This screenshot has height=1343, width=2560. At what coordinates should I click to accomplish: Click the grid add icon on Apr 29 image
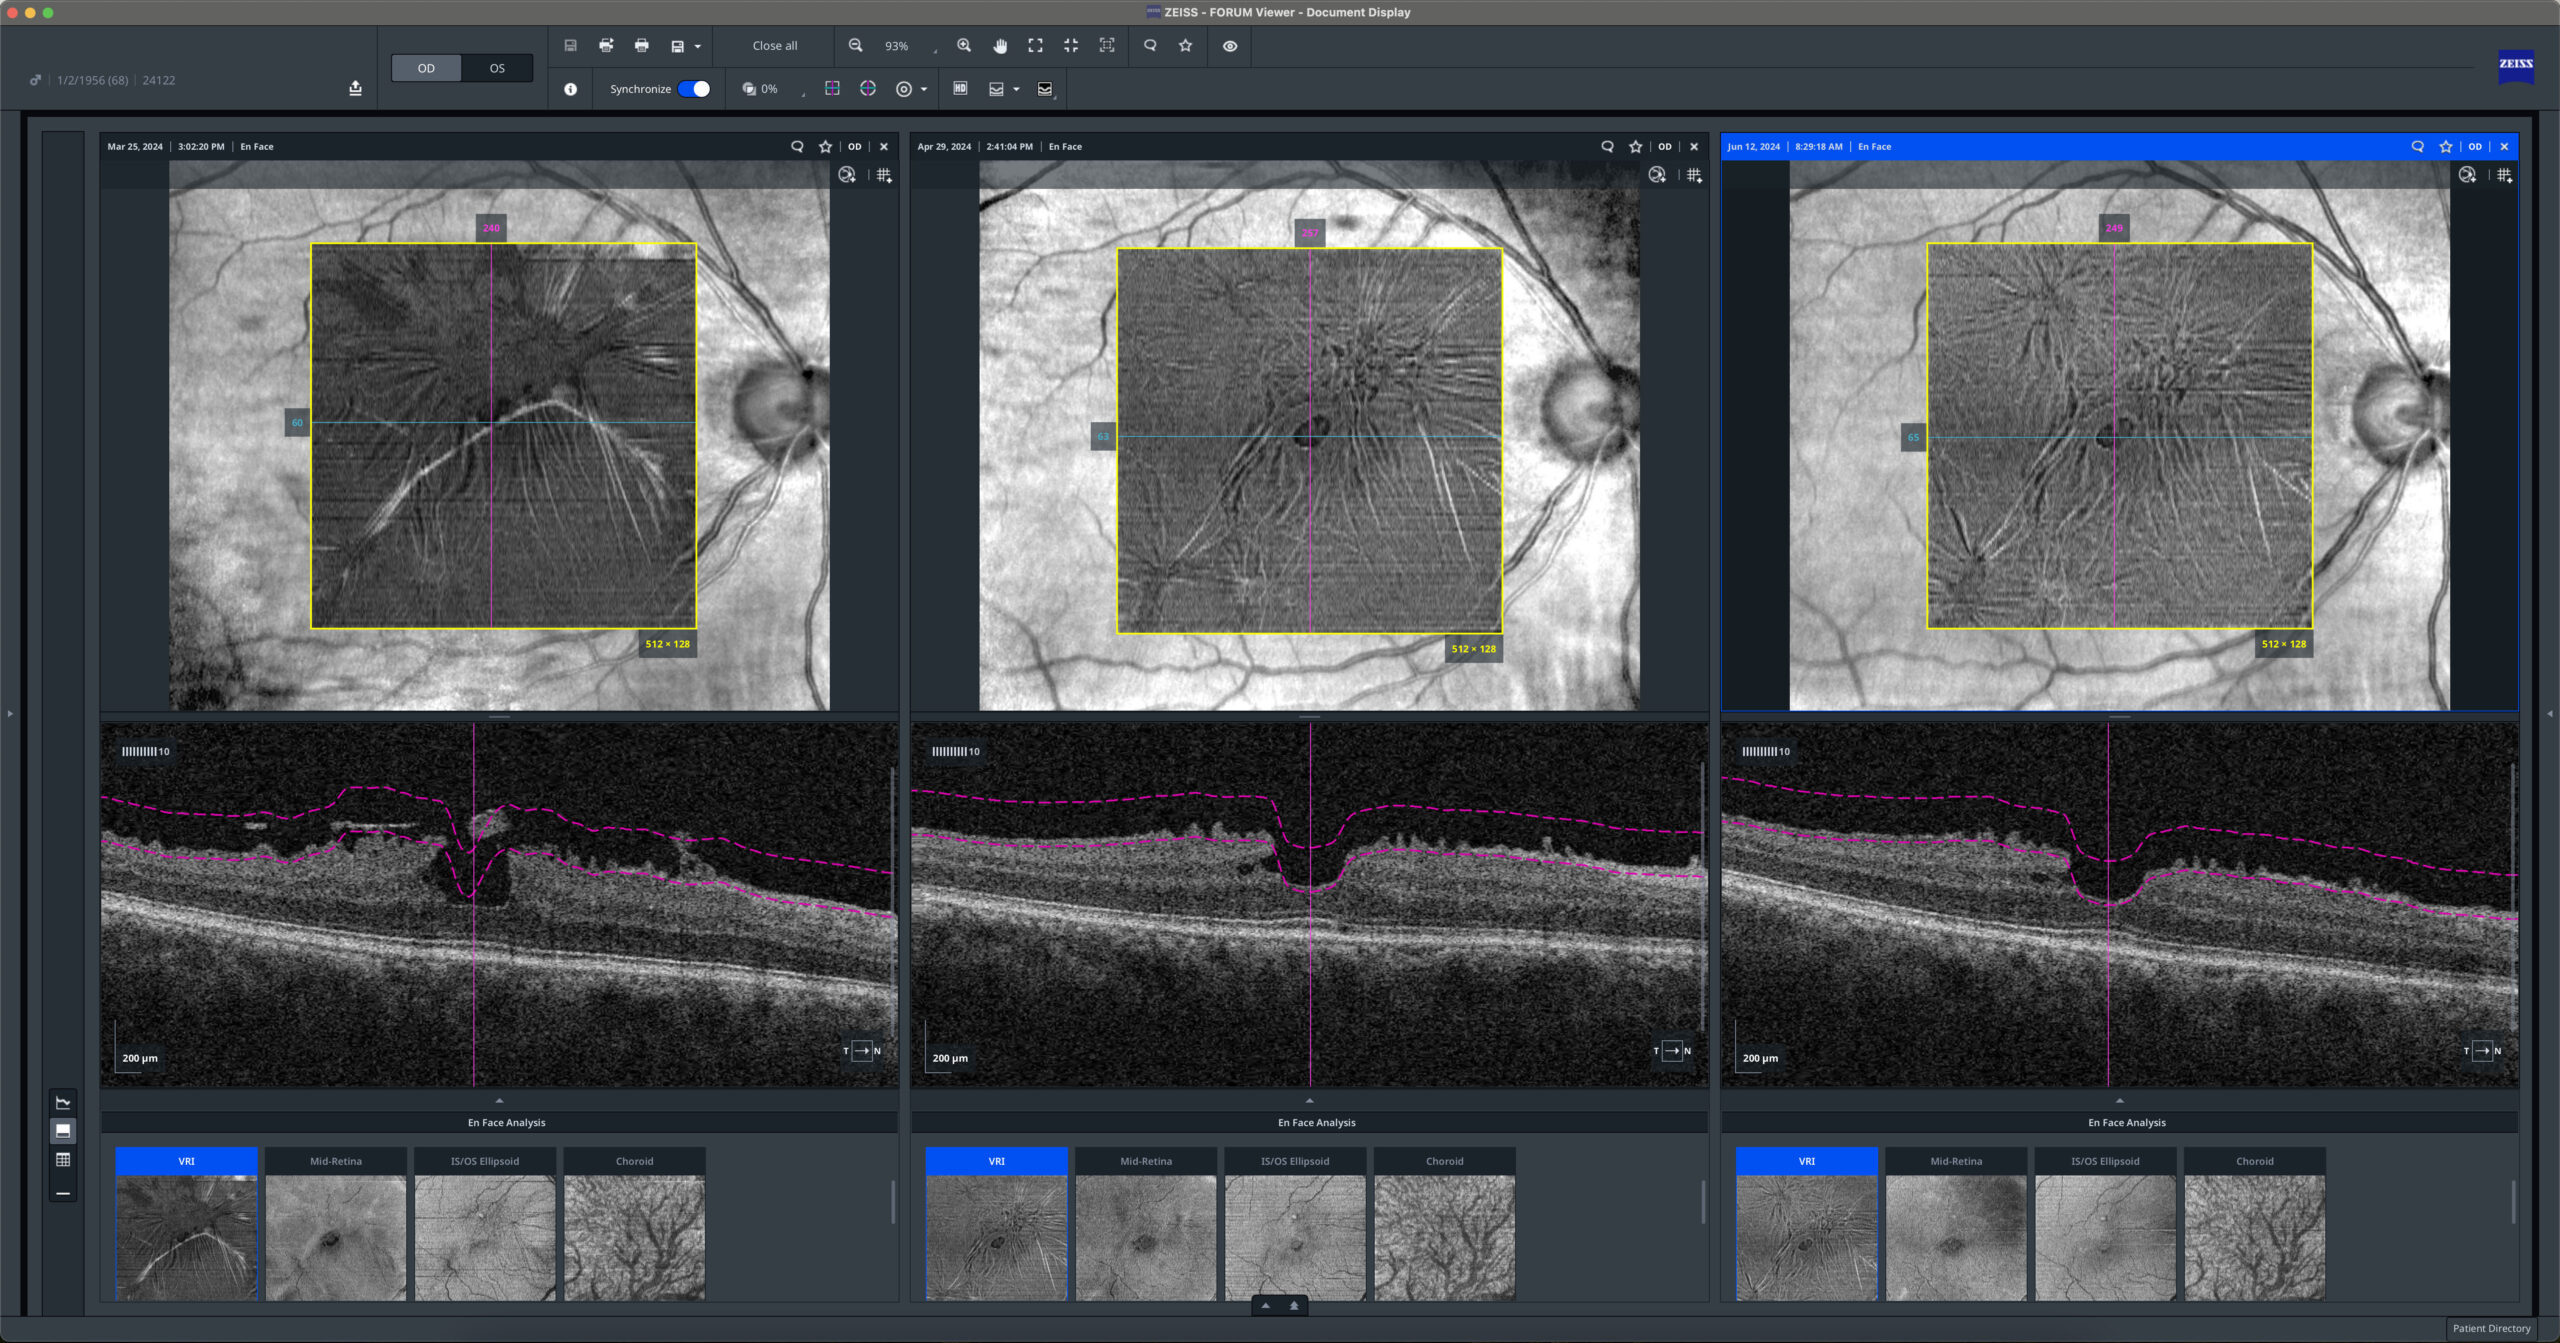coord(1694,175)
